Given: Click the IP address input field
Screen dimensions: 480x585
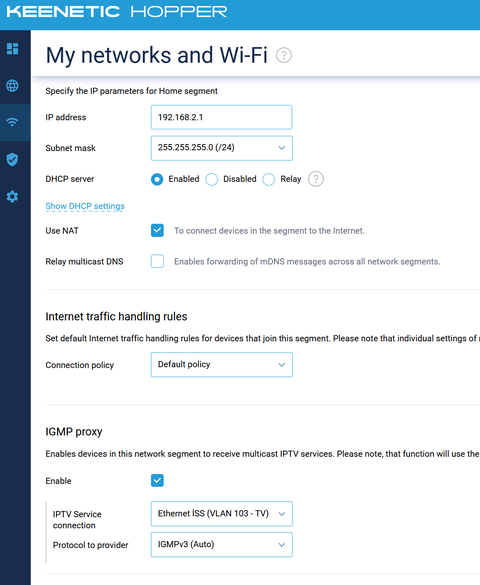Looking at the screenshot, I should click(x=222, y=117).
